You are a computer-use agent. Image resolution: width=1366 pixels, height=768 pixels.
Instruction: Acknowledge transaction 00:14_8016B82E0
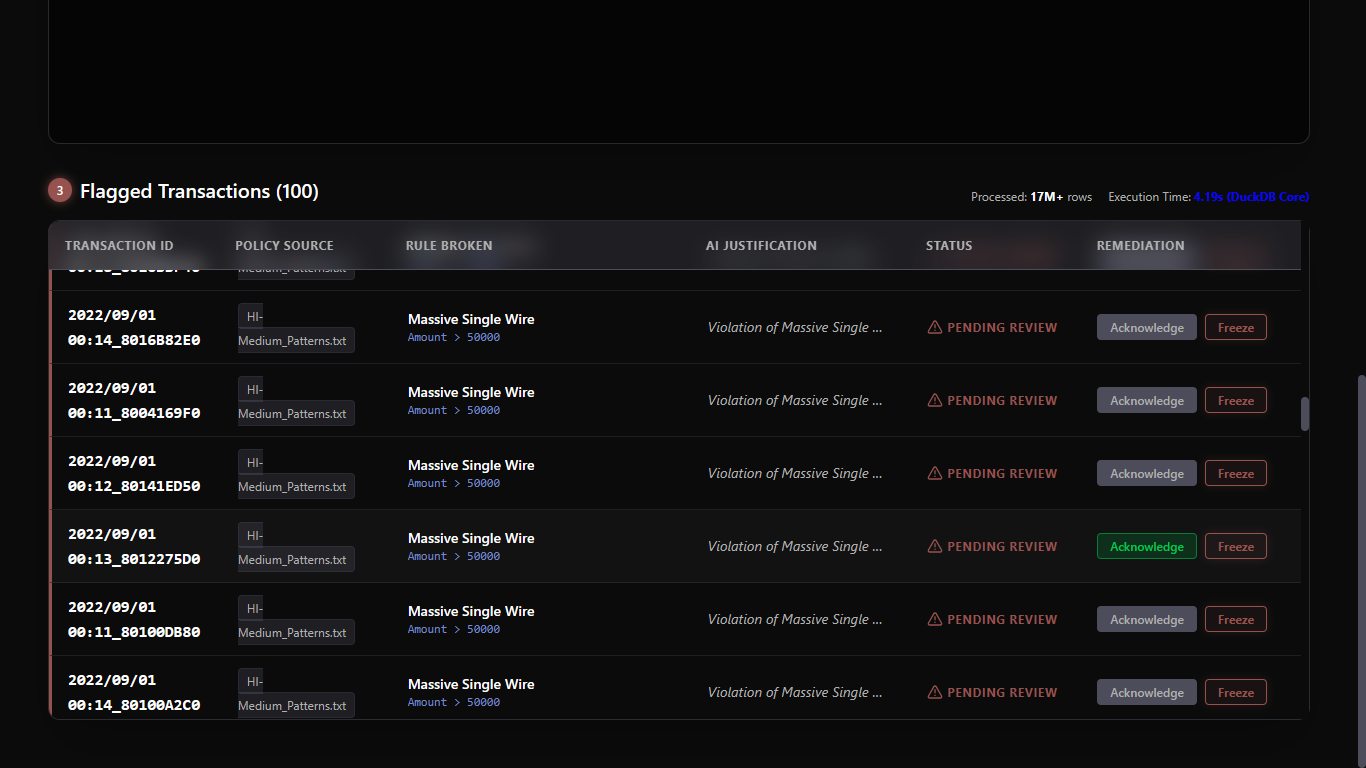point(1146,327)
